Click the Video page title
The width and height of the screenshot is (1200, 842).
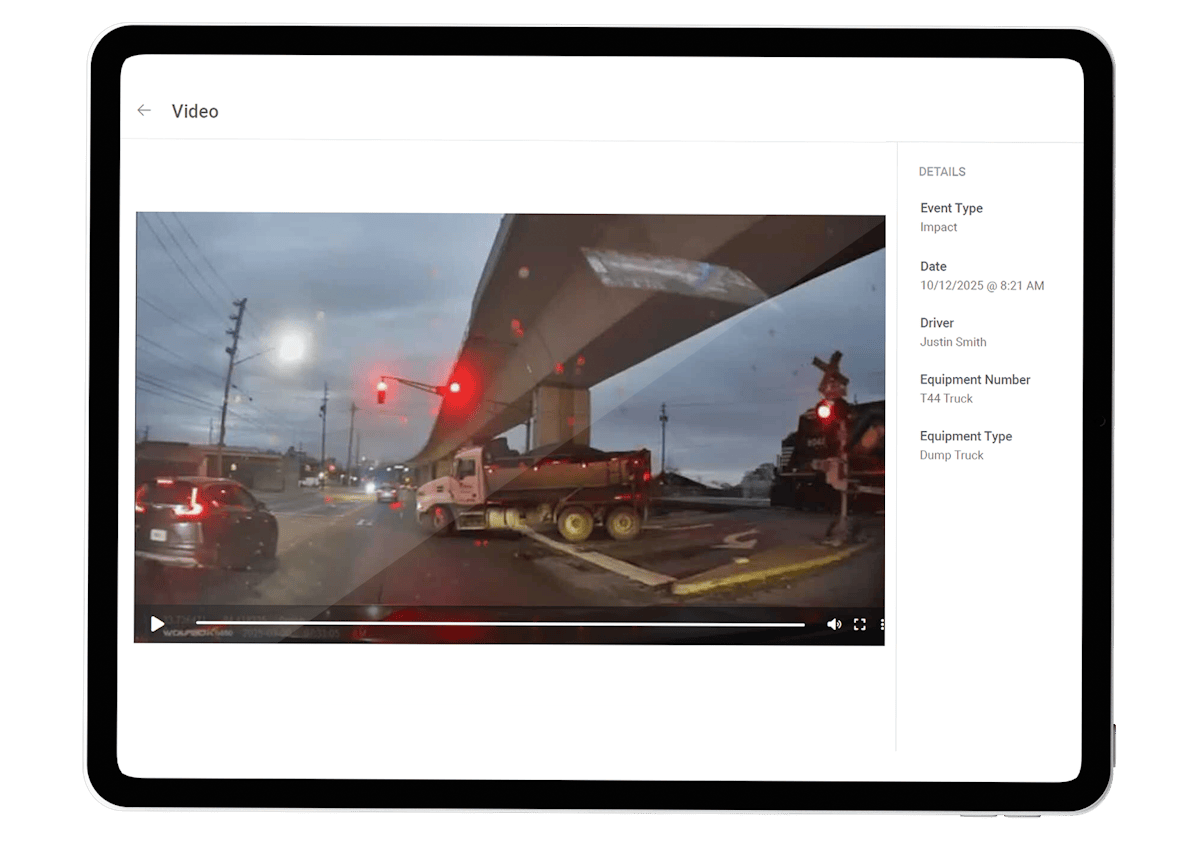pyautogui.click(x=195, y=111)
